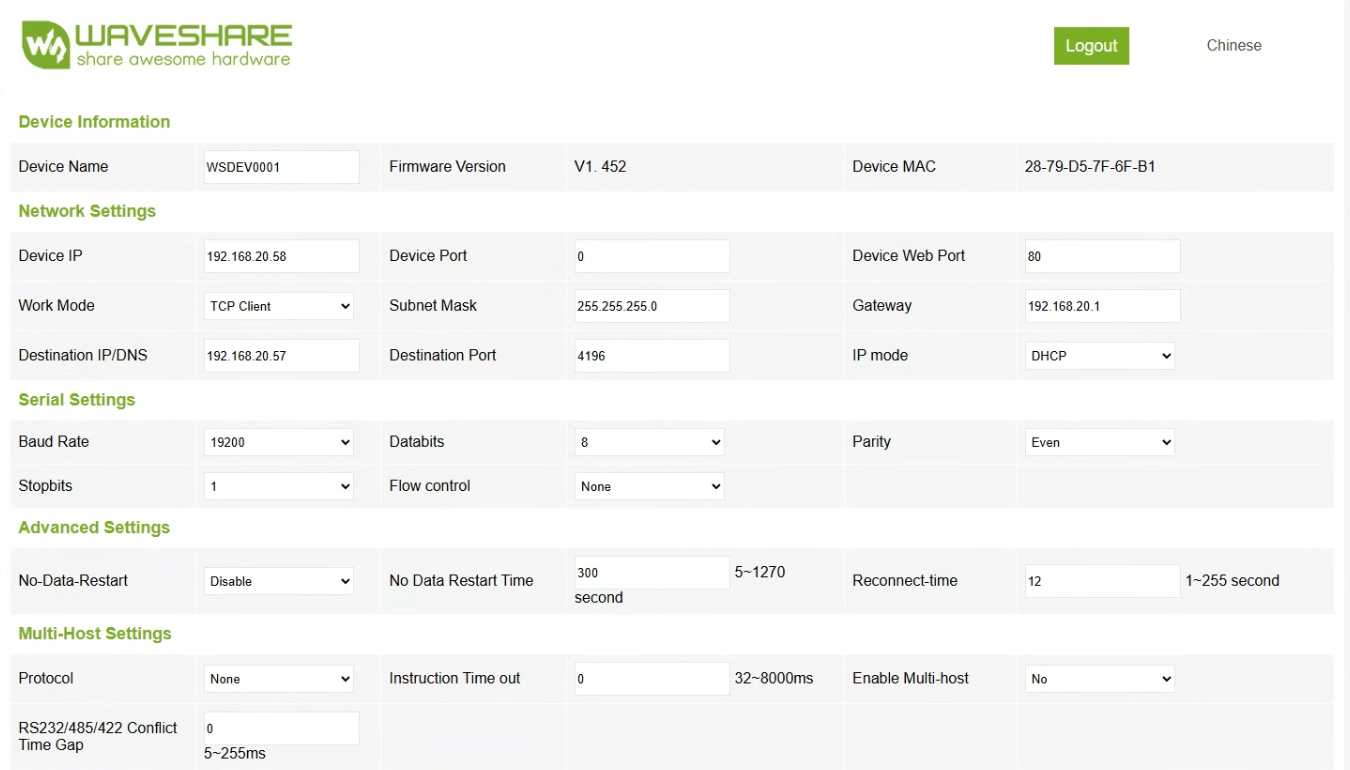Focus the Device IP field
Screen dimensions: 1350x770
(x=281, y=256)
